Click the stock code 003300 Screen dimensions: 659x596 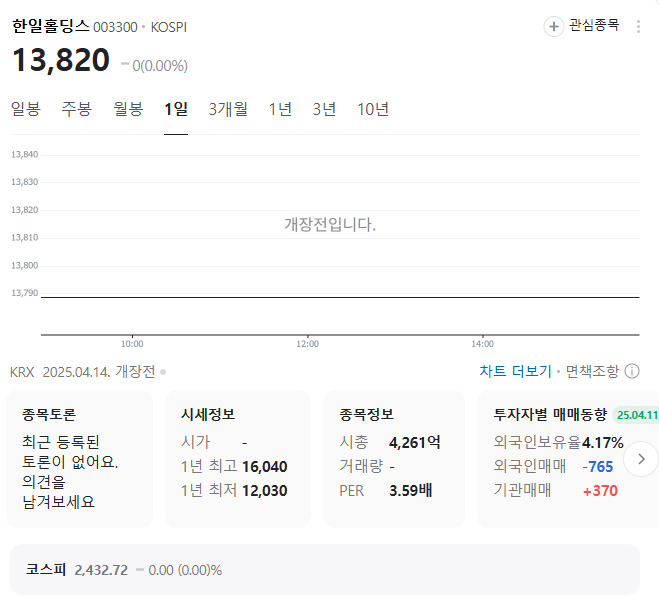(x=115, y=27)
